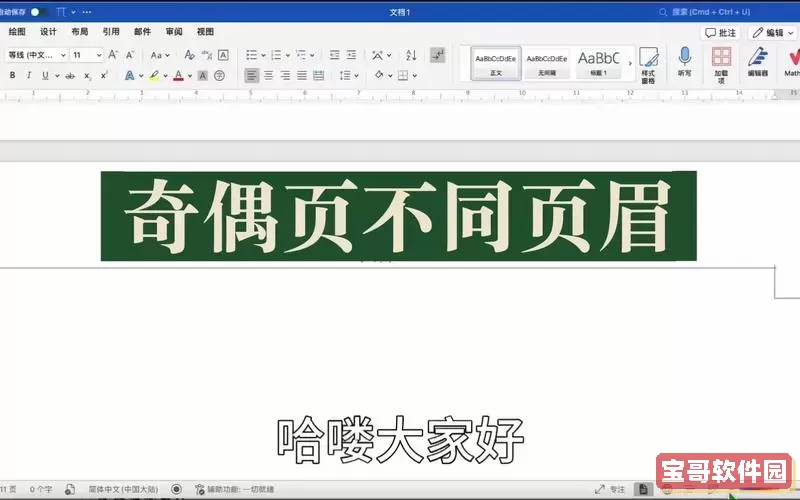Toggle underline formatting

tap(45, 76)
